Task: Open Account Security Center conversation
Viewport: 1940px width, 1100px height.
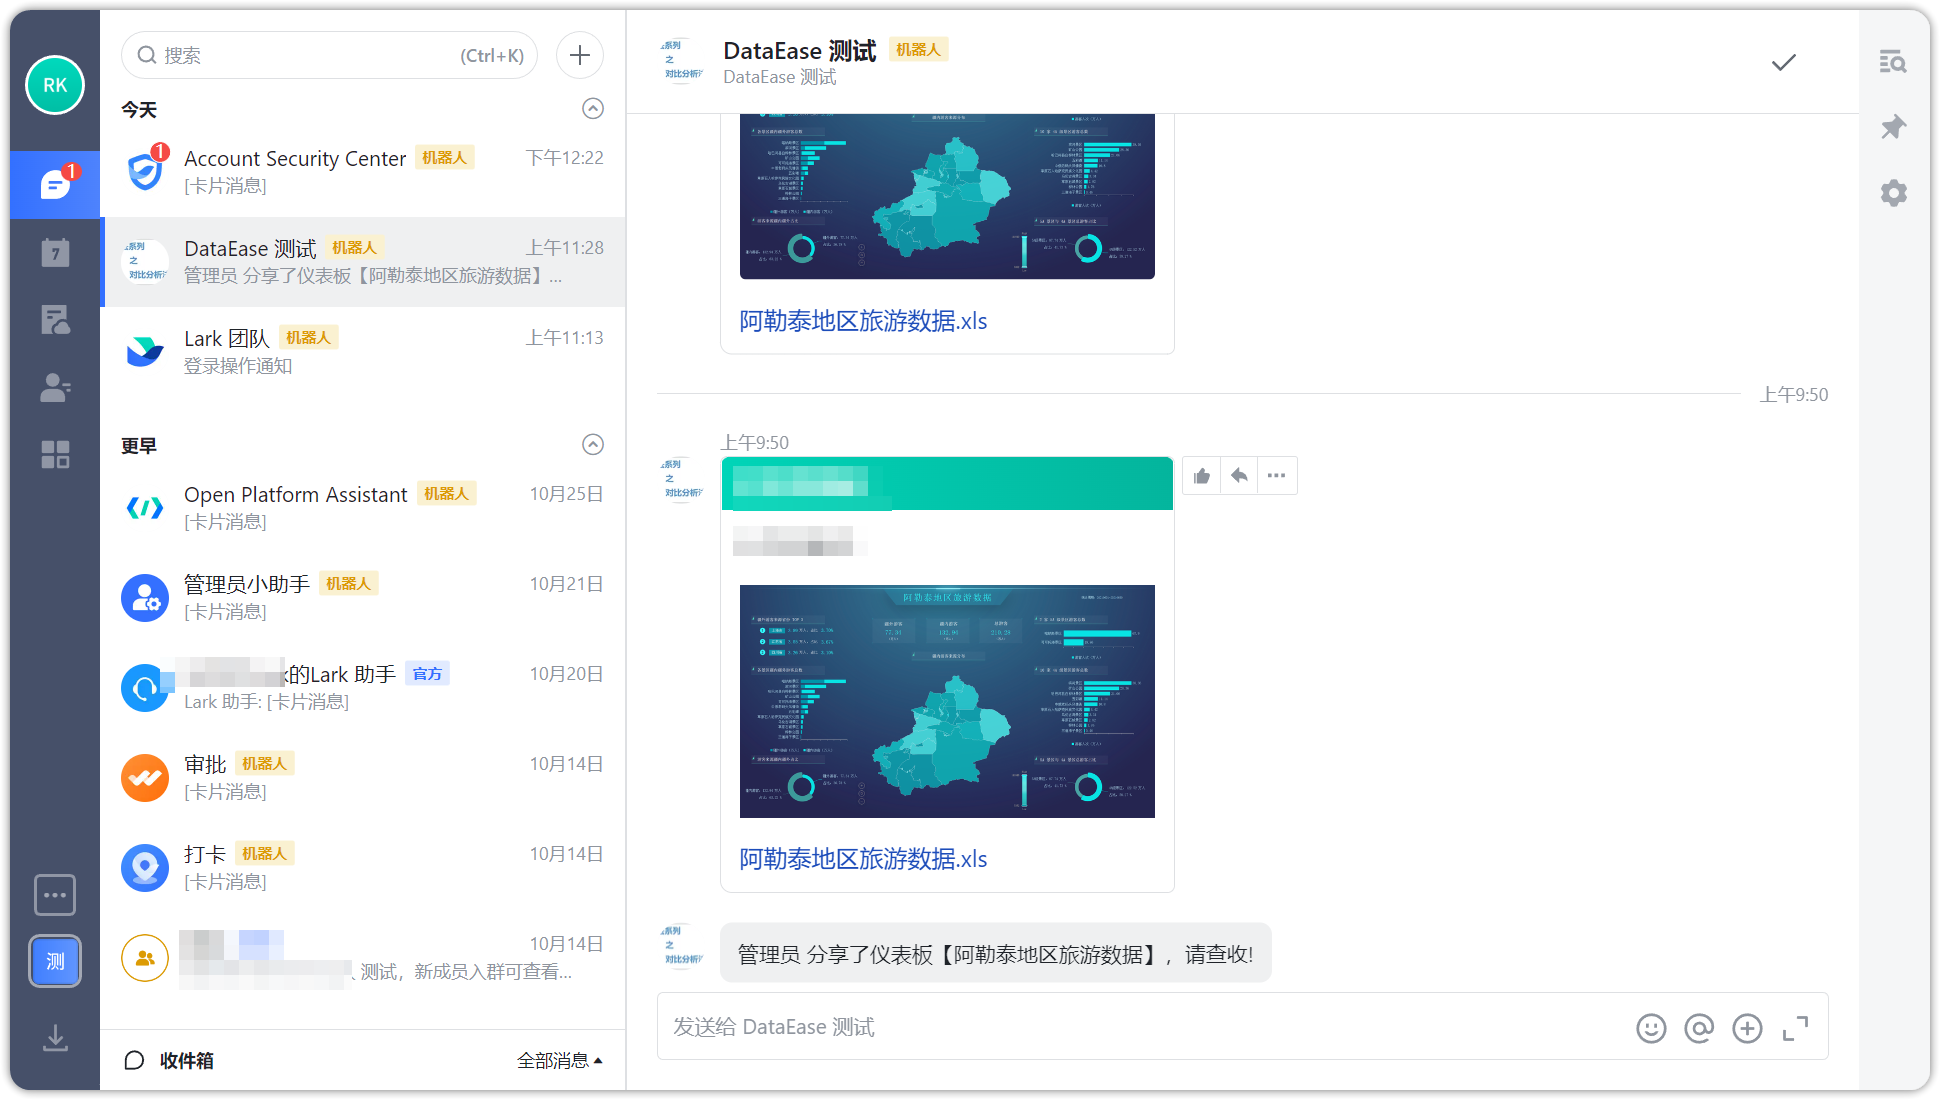Action: coord(363,172)
